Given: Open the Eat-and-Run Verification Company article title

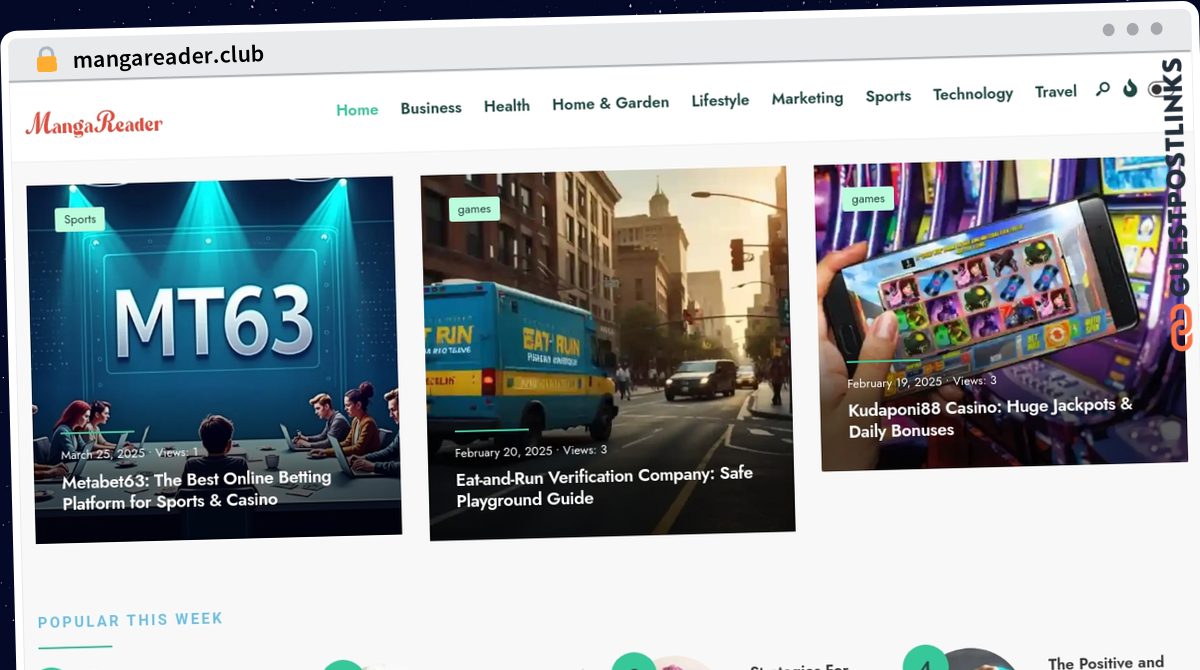Looking at the screenshot, I should 604,486.
